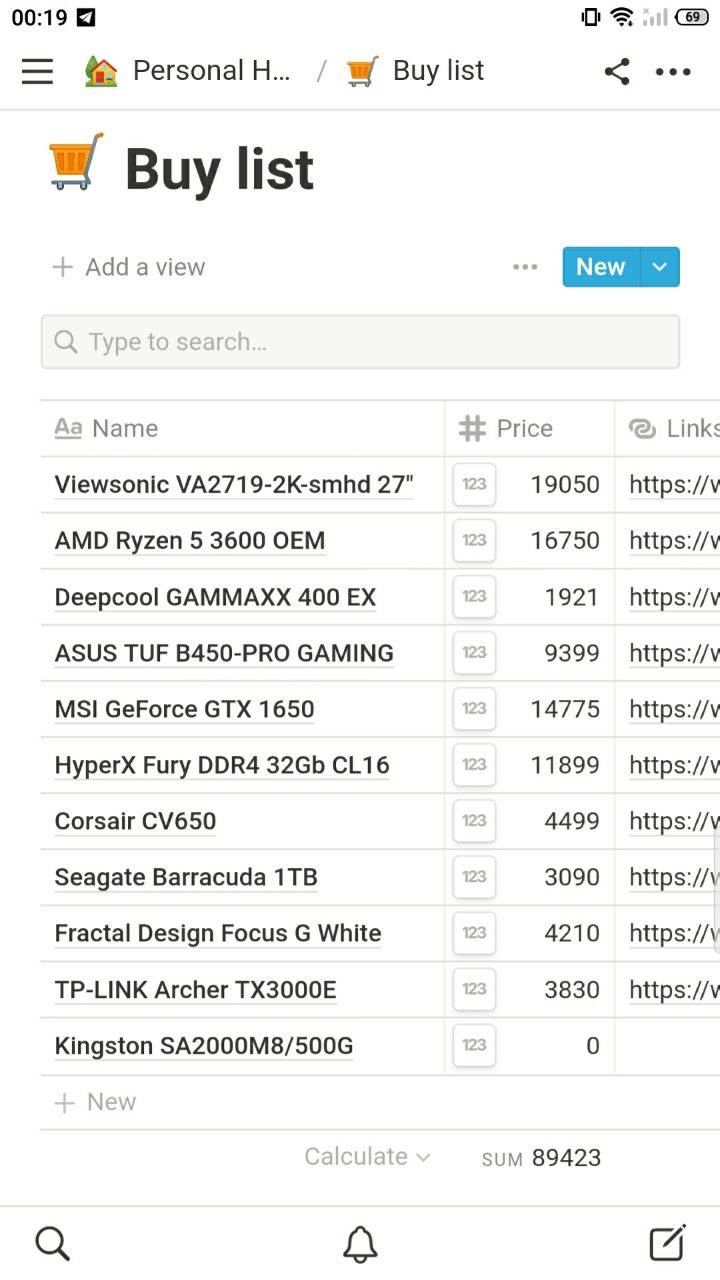
Task: Open the Name column header menu
Action: [x=243, y=429]
